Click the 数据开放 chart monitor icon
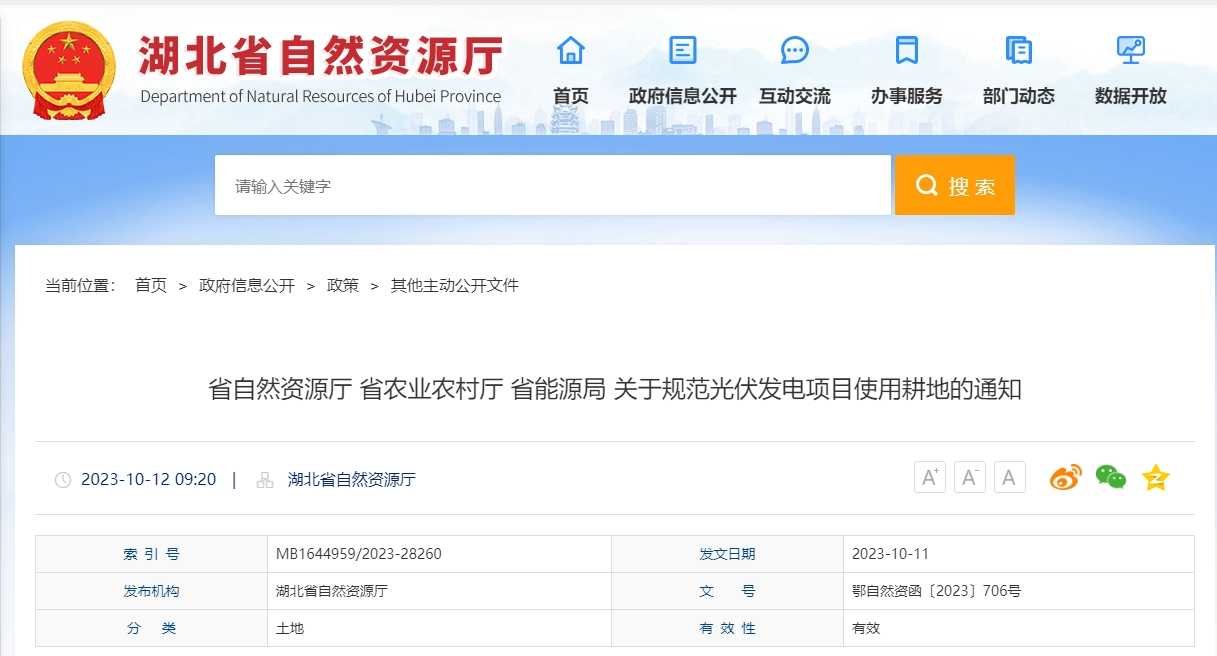Image resolution: width=1217 pixels, height=656 pixels. pyautogui.click(x=1131, y=50)
